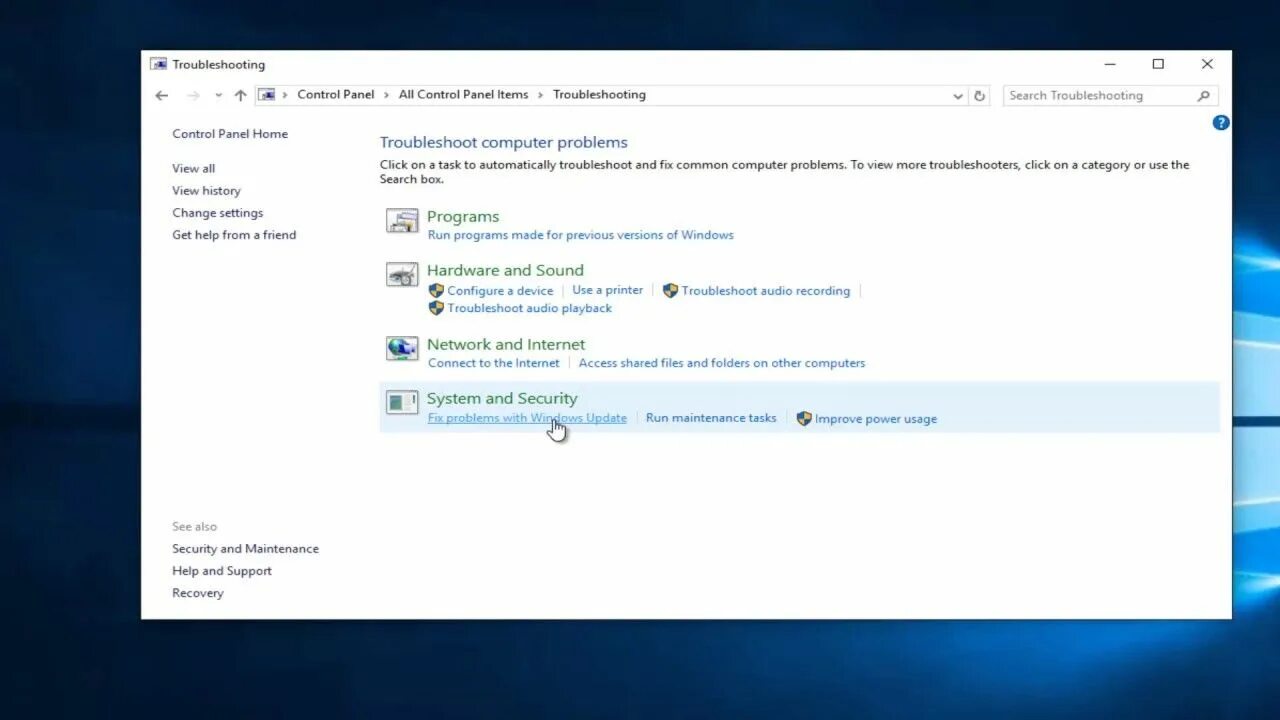Go up one level with the up arrow
This screenshot has height=720, width=1280.
coord(240,95)
